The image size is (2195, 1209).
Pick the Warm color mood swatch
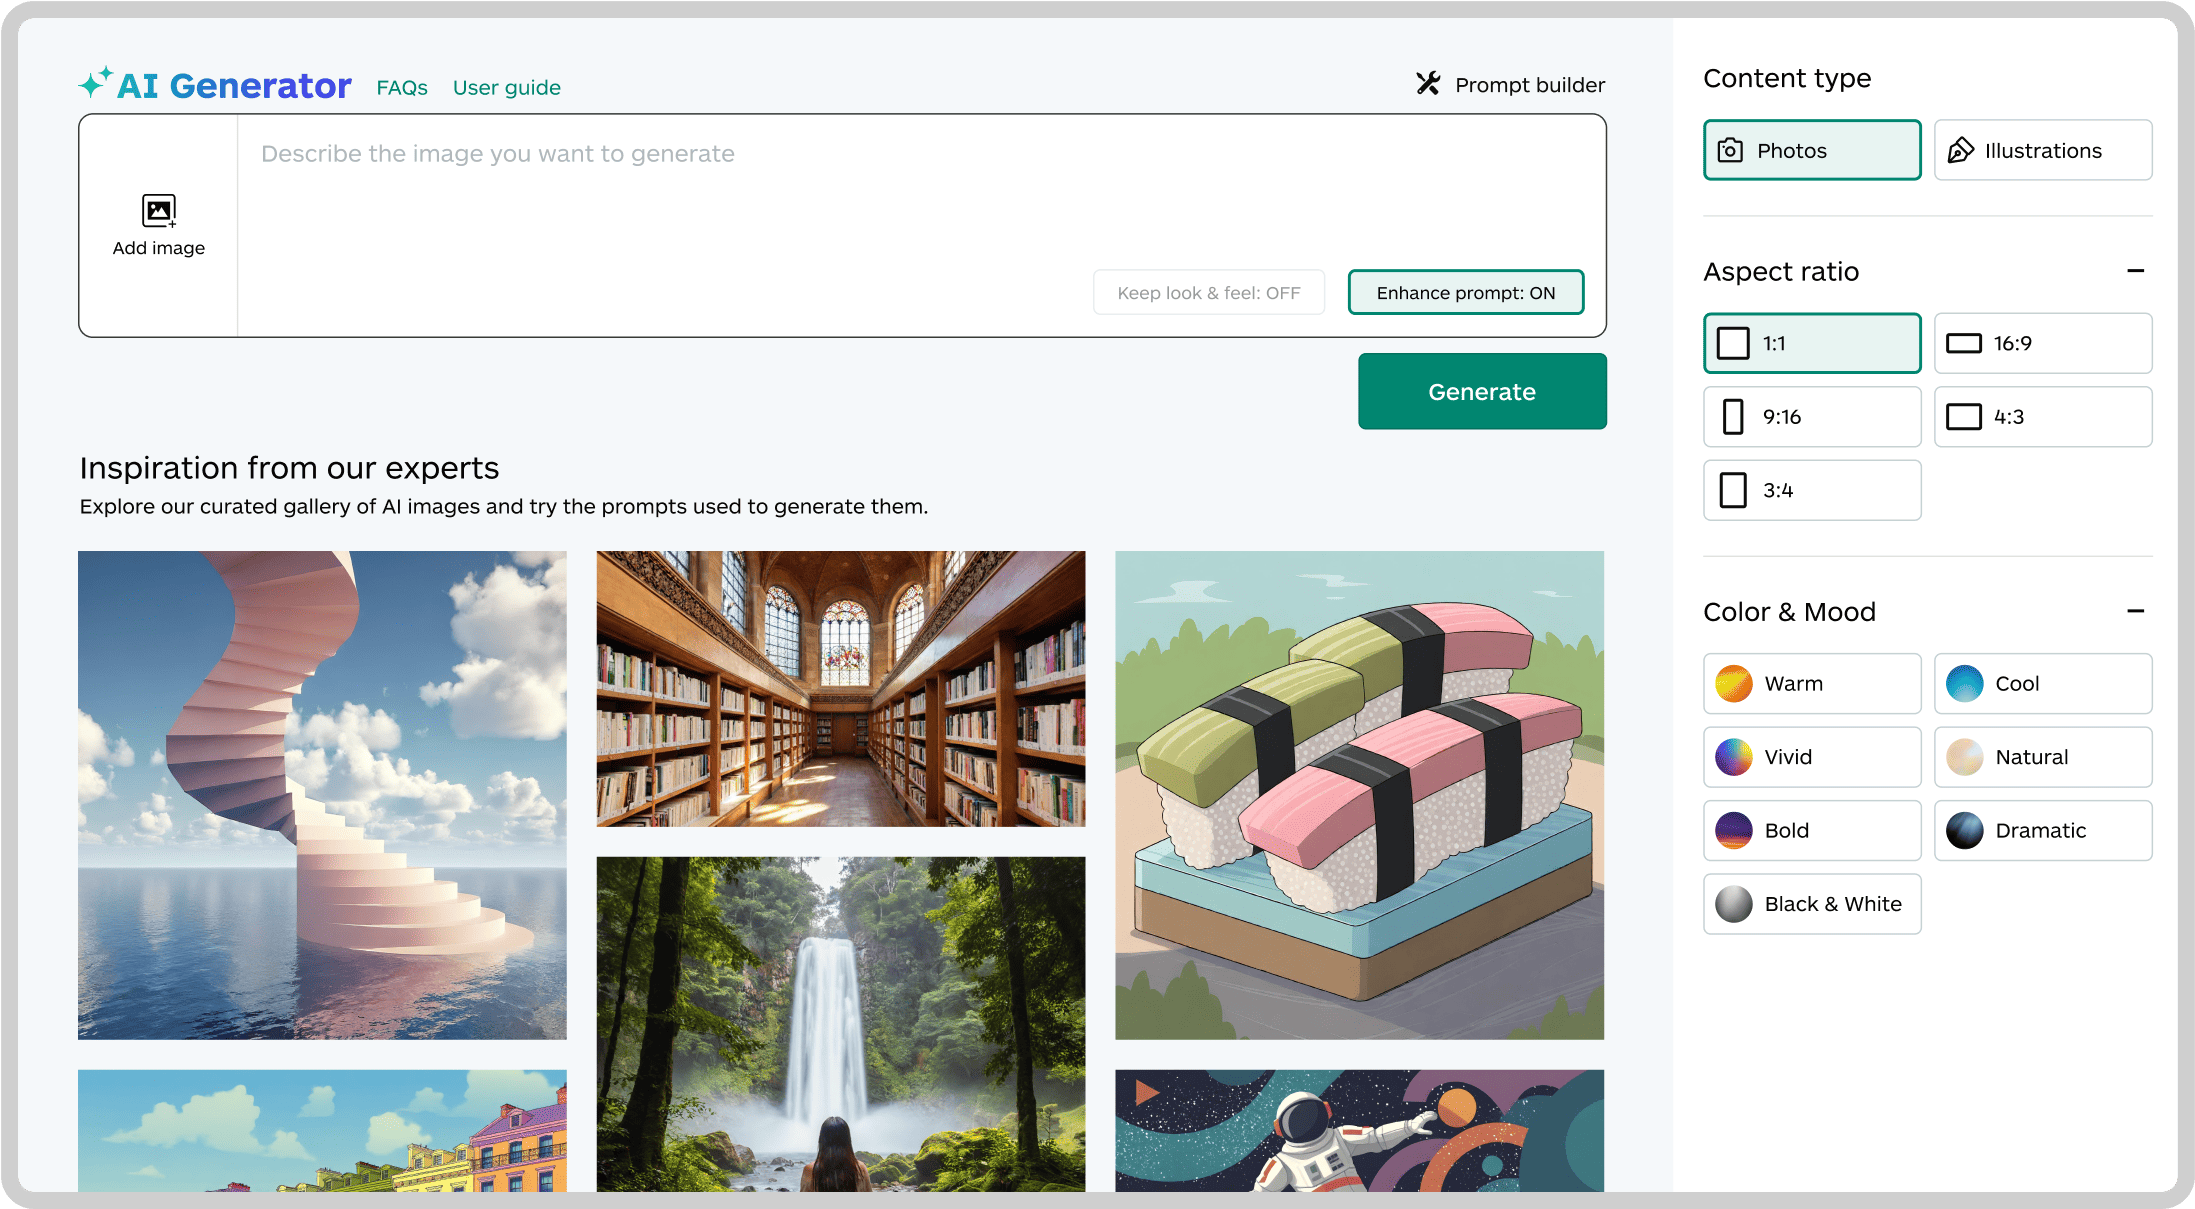1734,684
